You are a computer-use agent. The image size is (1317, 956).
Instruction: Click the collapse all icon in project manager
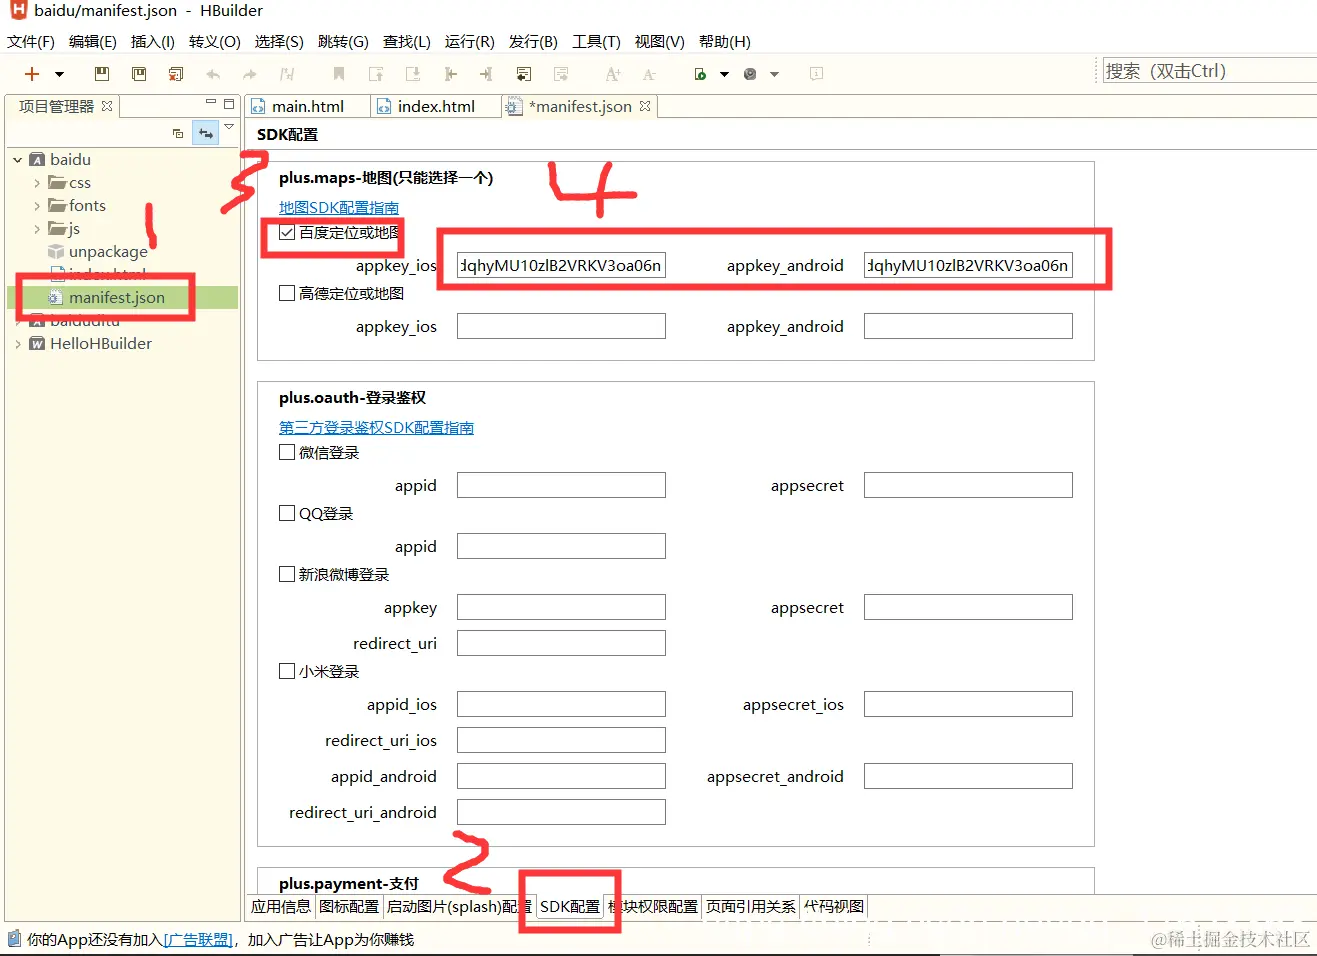pos(178,133)
